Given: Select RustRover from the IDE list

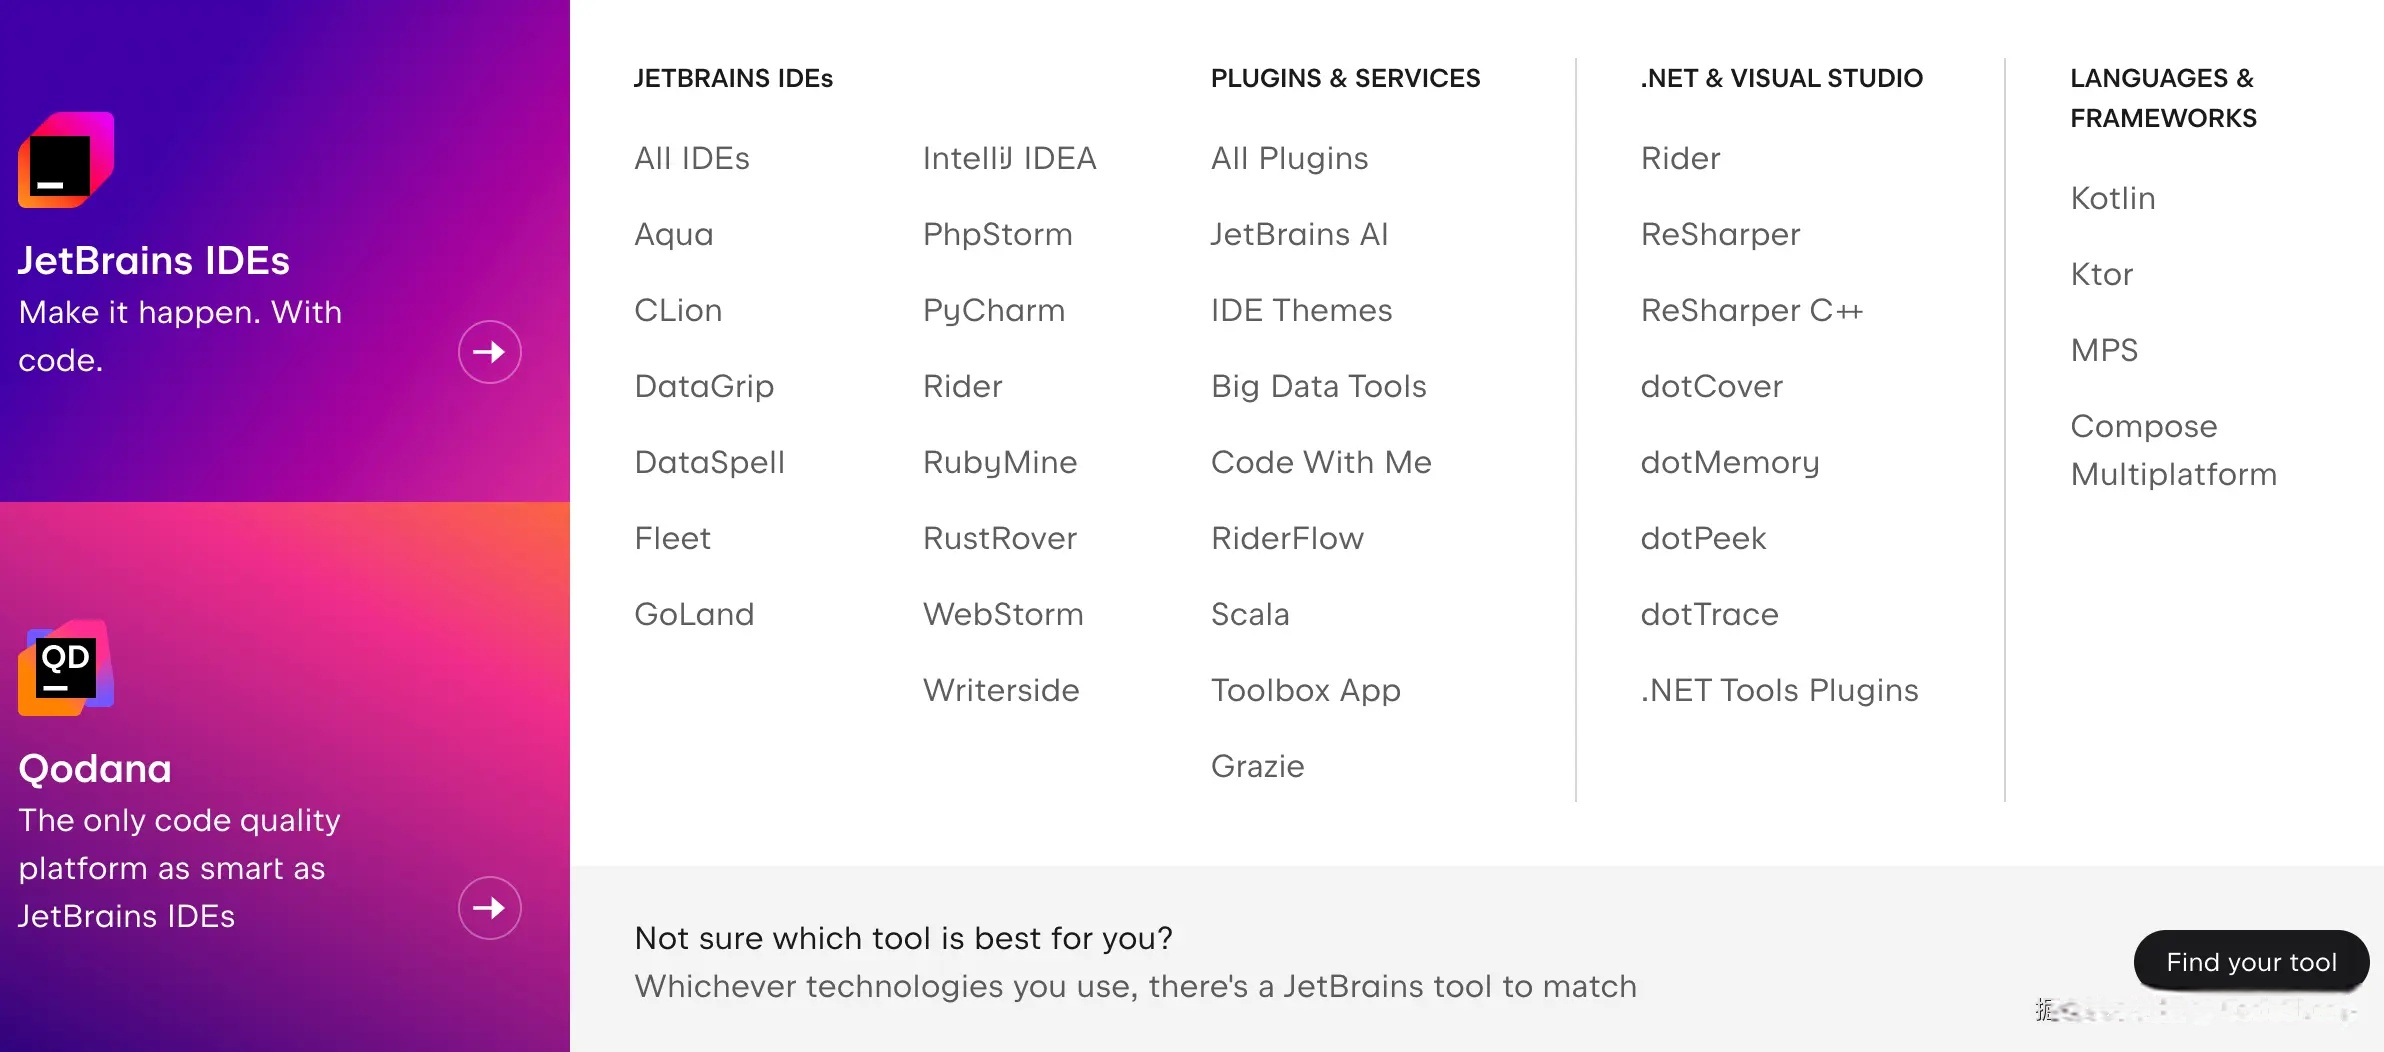Looking at the screenshot, I should pos(999,538).
